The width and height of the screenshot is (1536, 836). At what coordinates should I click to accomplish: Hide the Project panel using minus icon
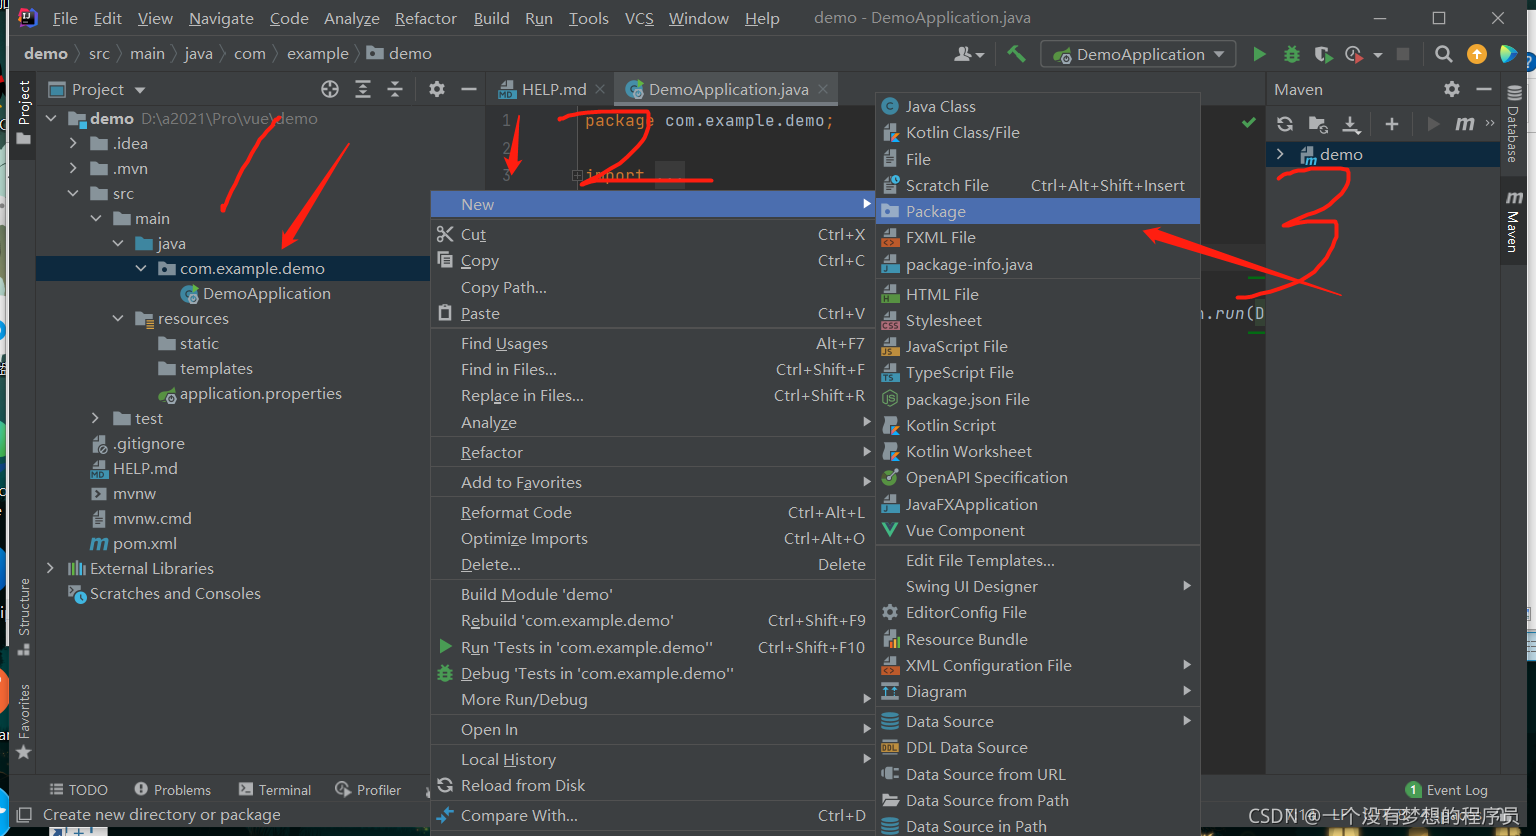pyautogui.click(x=468, y=89)
